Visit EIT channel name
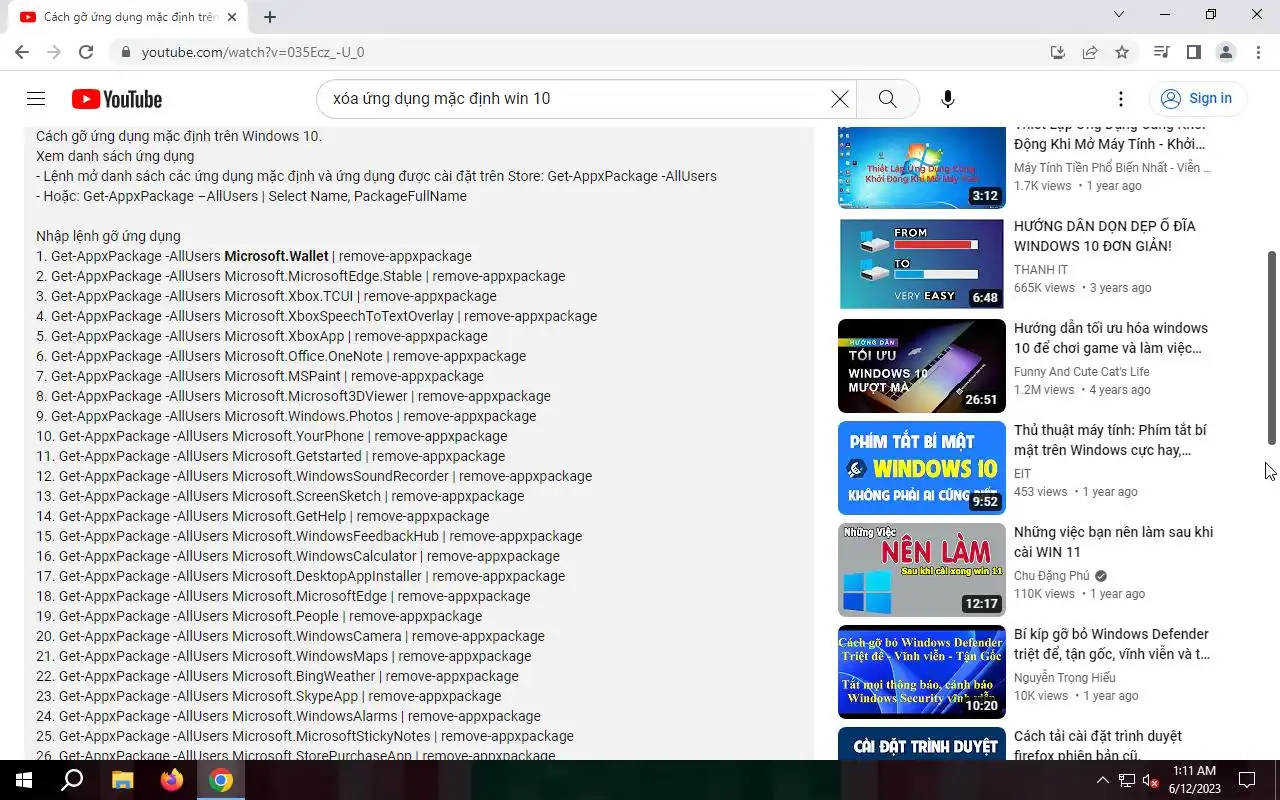 [x=1022, y=473]
